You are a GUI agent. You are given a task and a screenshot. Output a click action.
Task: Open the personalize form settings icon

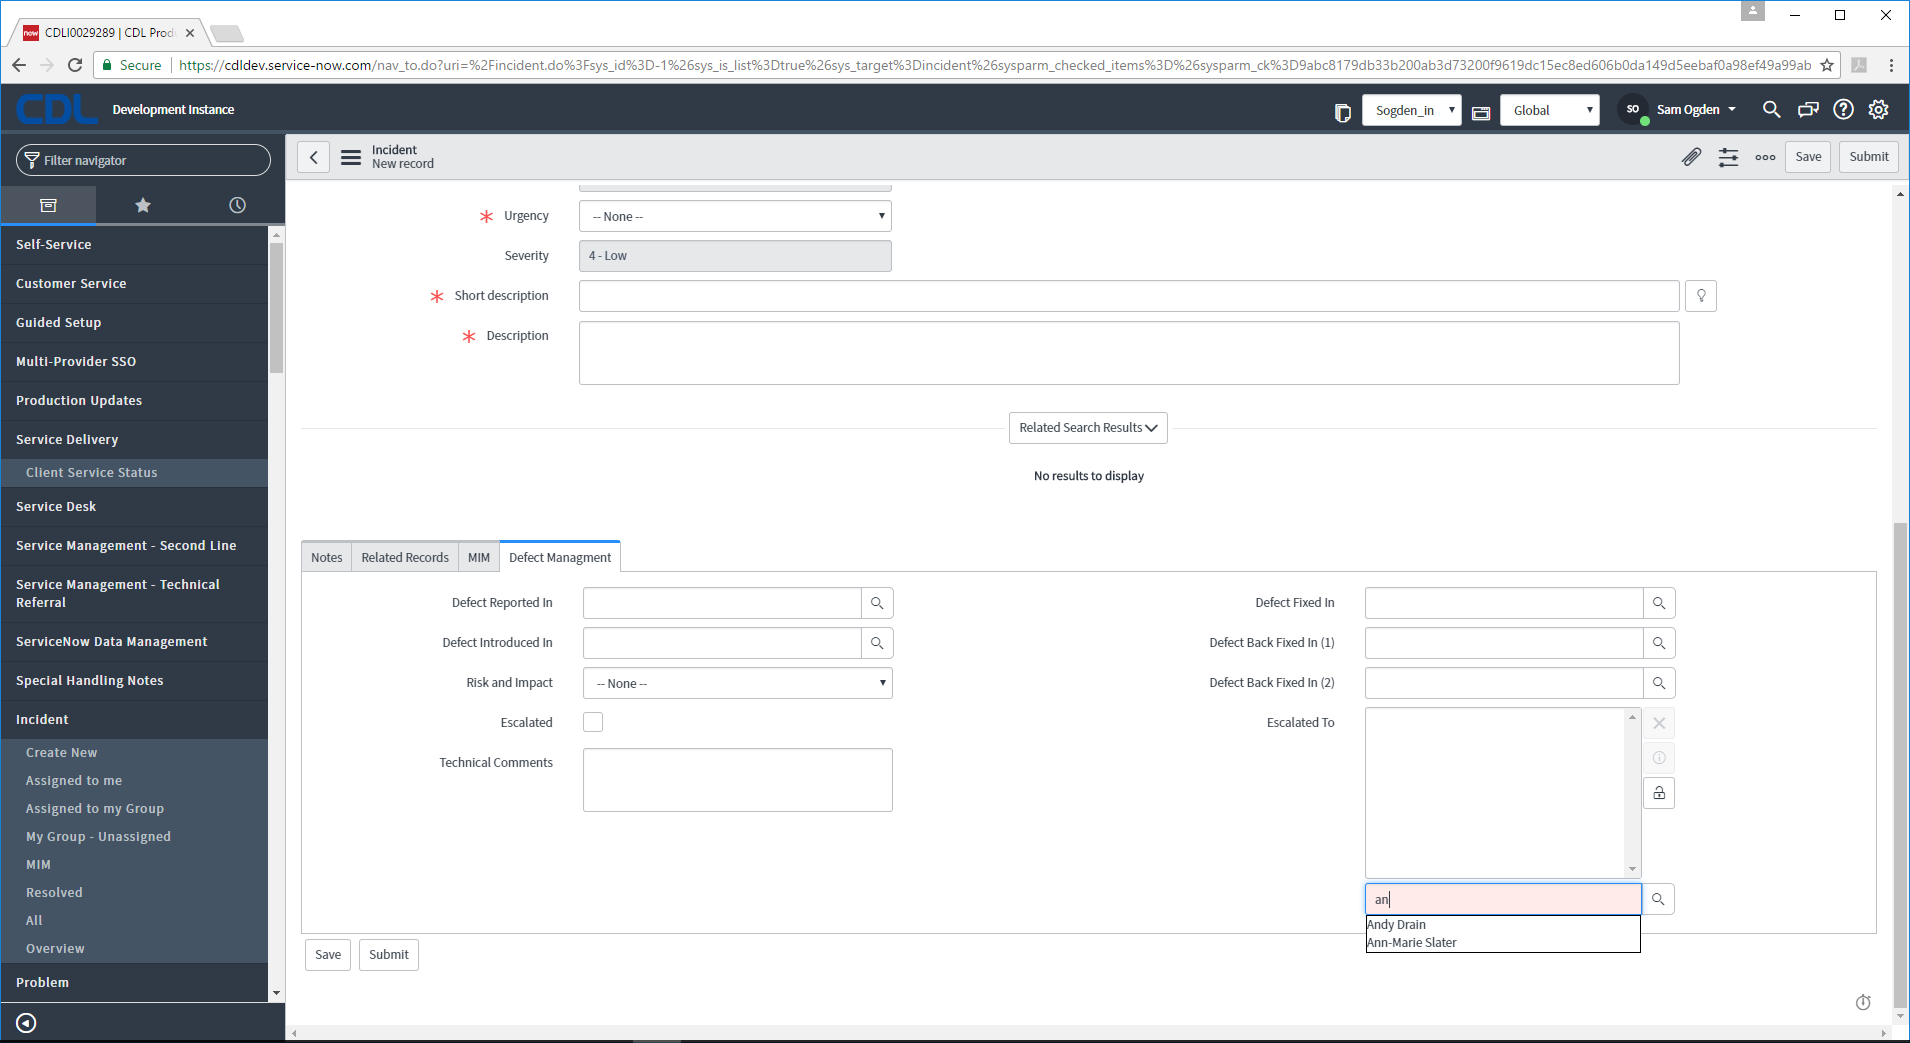[x=1728, y=157]
